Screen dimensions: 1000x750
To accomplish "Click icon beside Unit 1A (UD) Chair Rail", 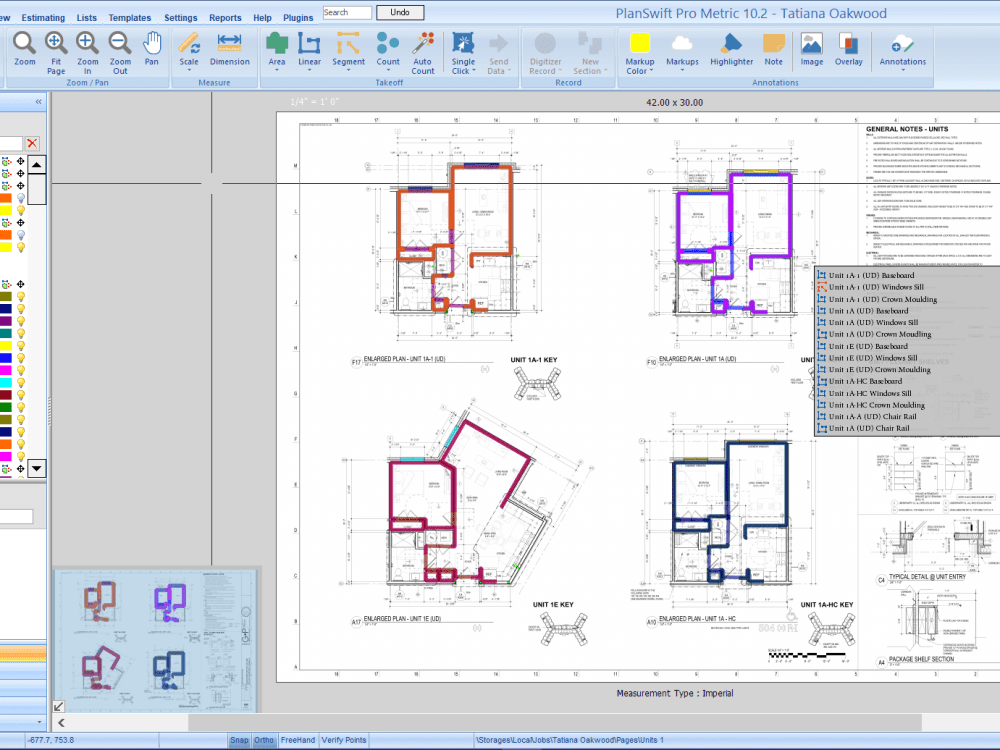I will [x=822, y=428].
